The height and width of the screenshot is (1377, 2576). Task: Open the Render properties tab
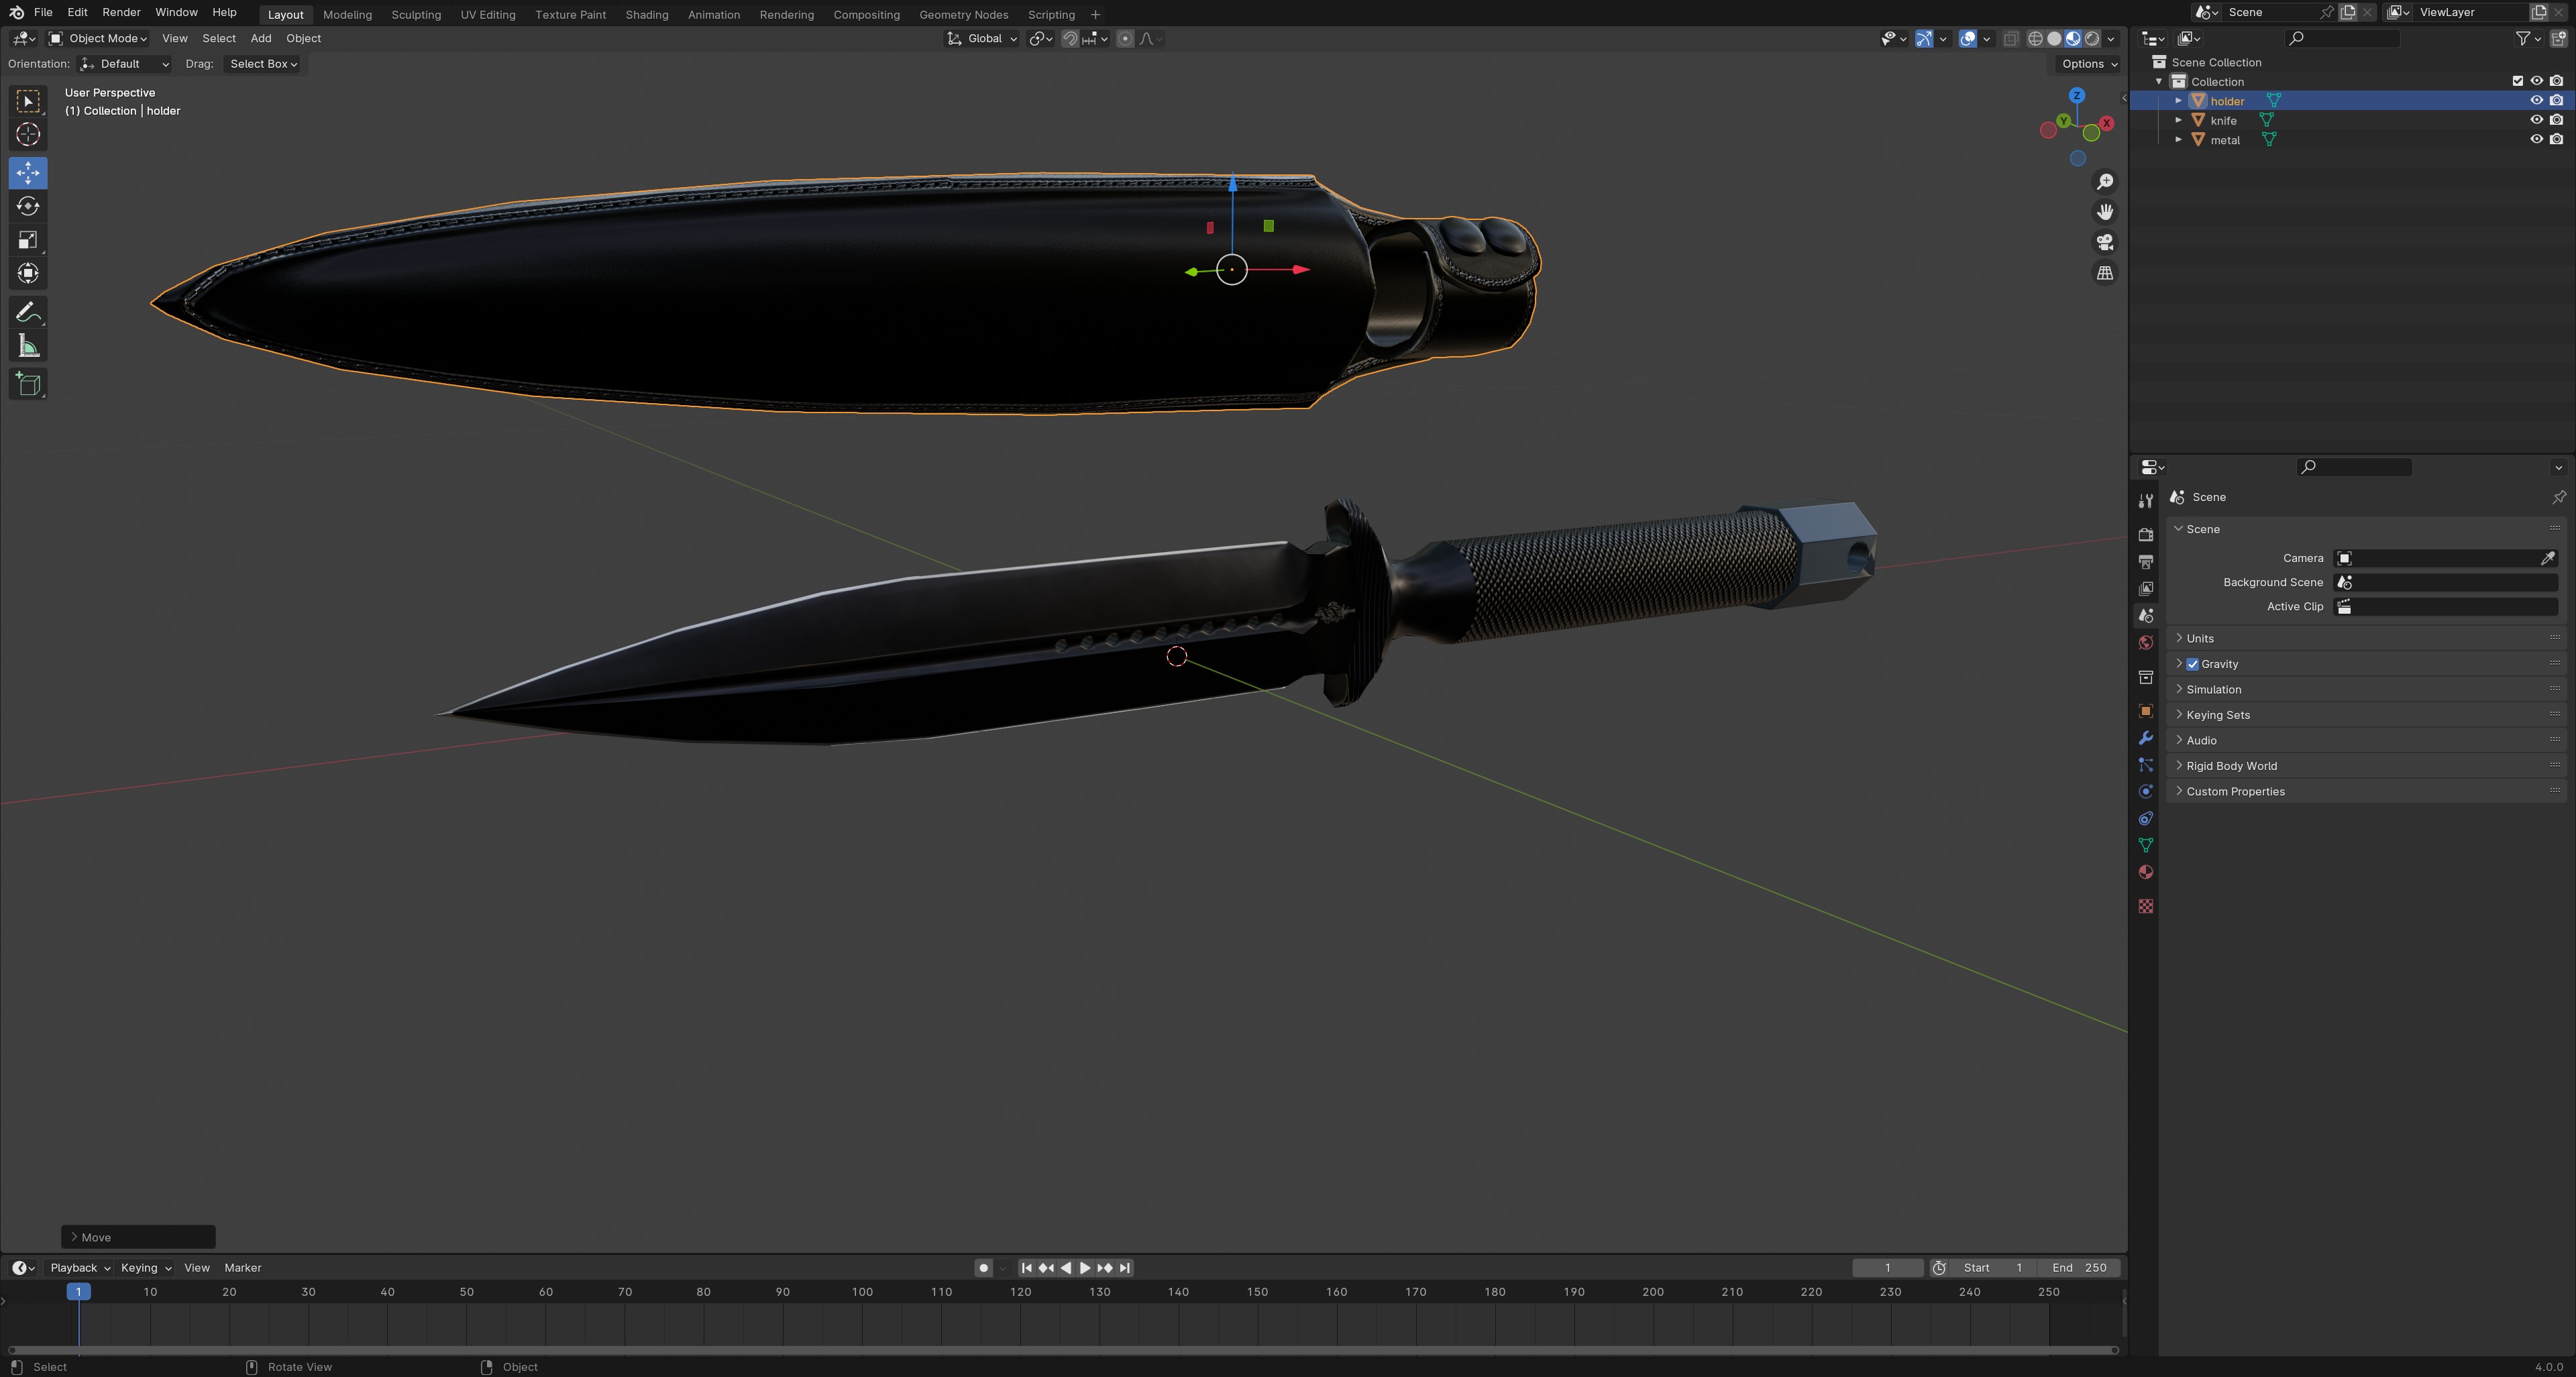coord(2145,535)
